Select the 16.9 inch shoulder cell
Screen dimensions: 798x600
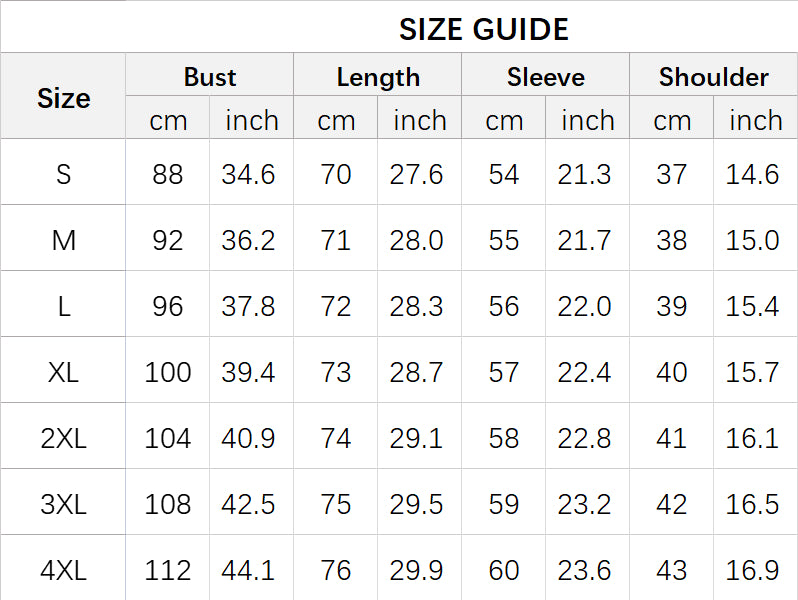(753, 570)
